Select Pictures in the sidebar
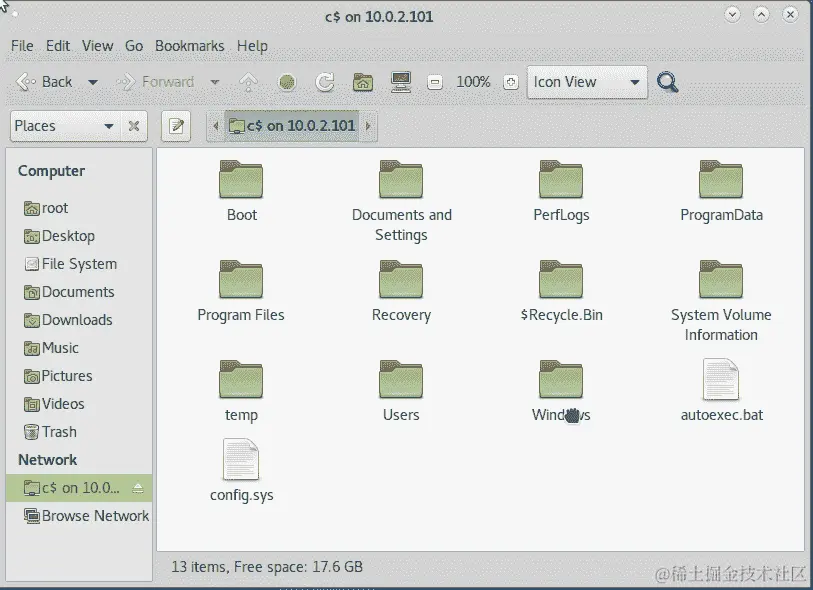 tap(79, 376)
